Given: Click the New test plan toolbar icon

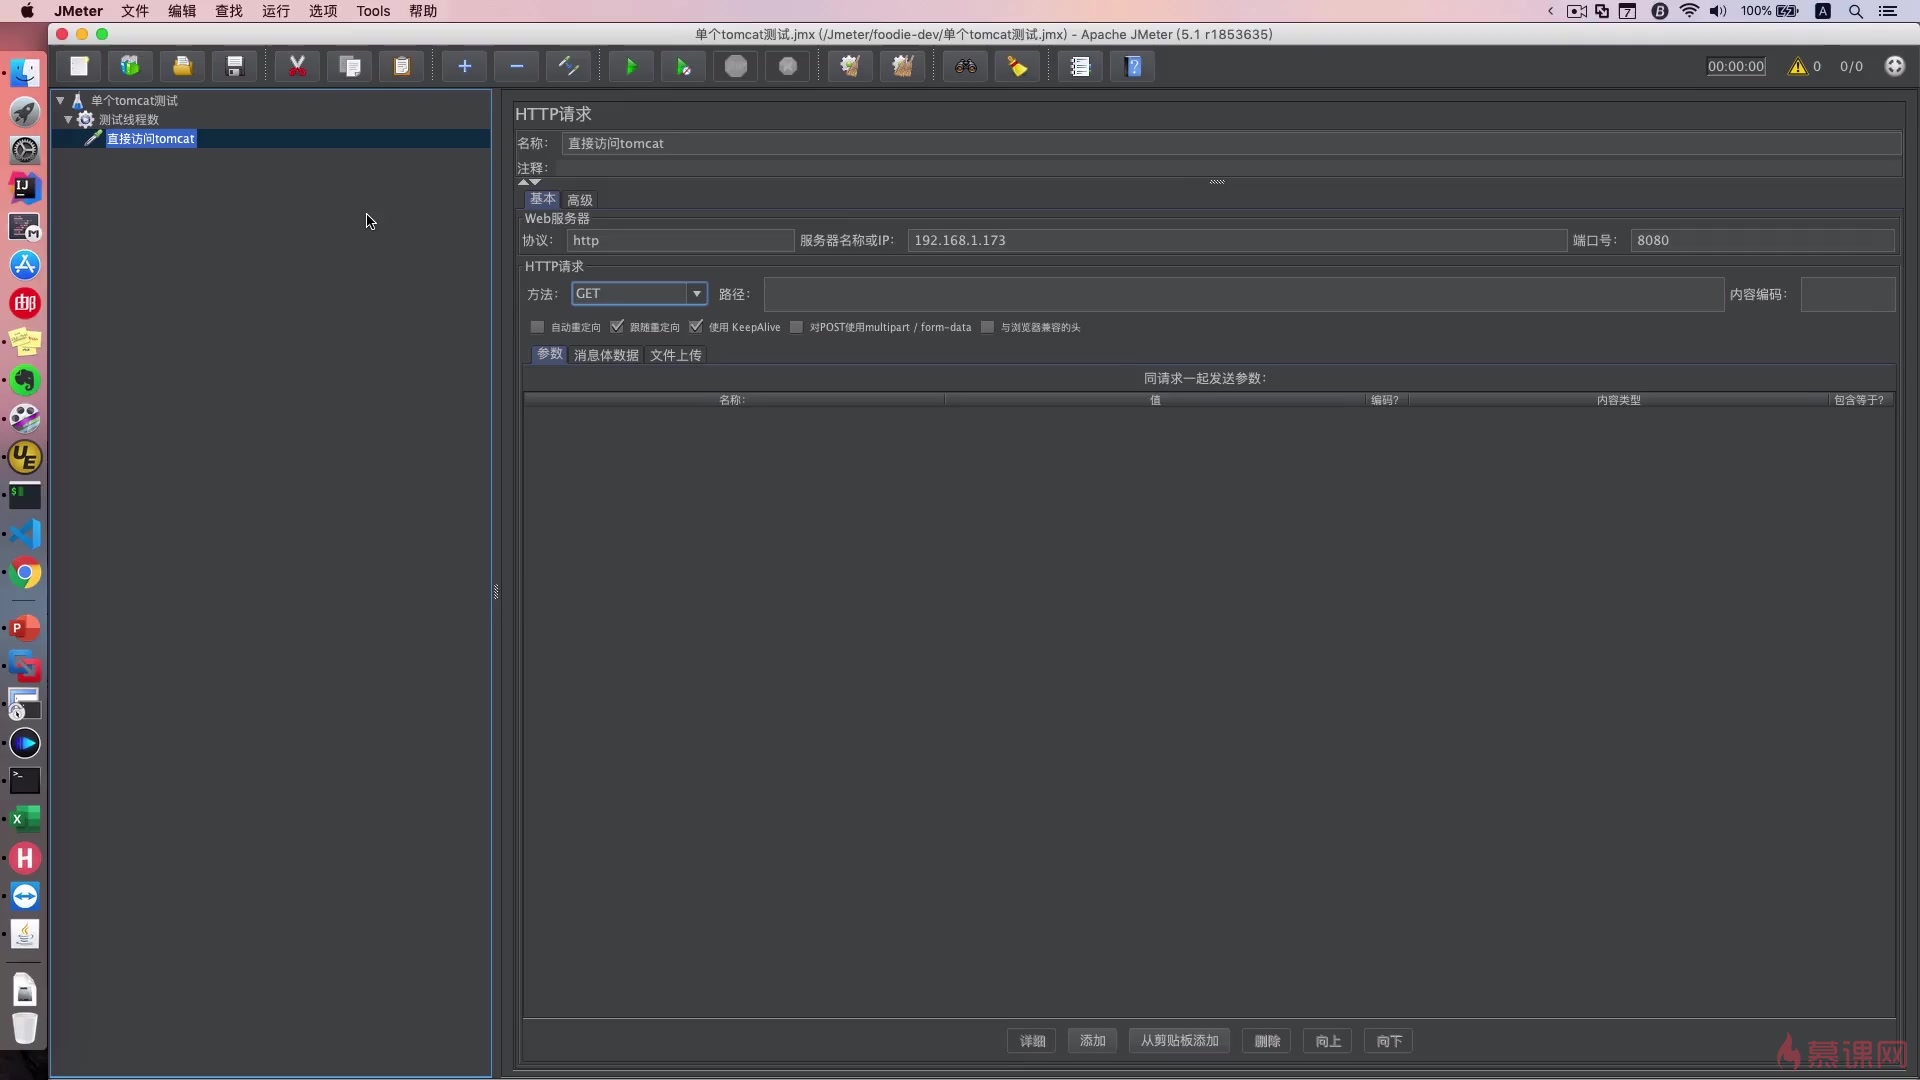Looking at the screenshot, I should (x=79, y=66).
